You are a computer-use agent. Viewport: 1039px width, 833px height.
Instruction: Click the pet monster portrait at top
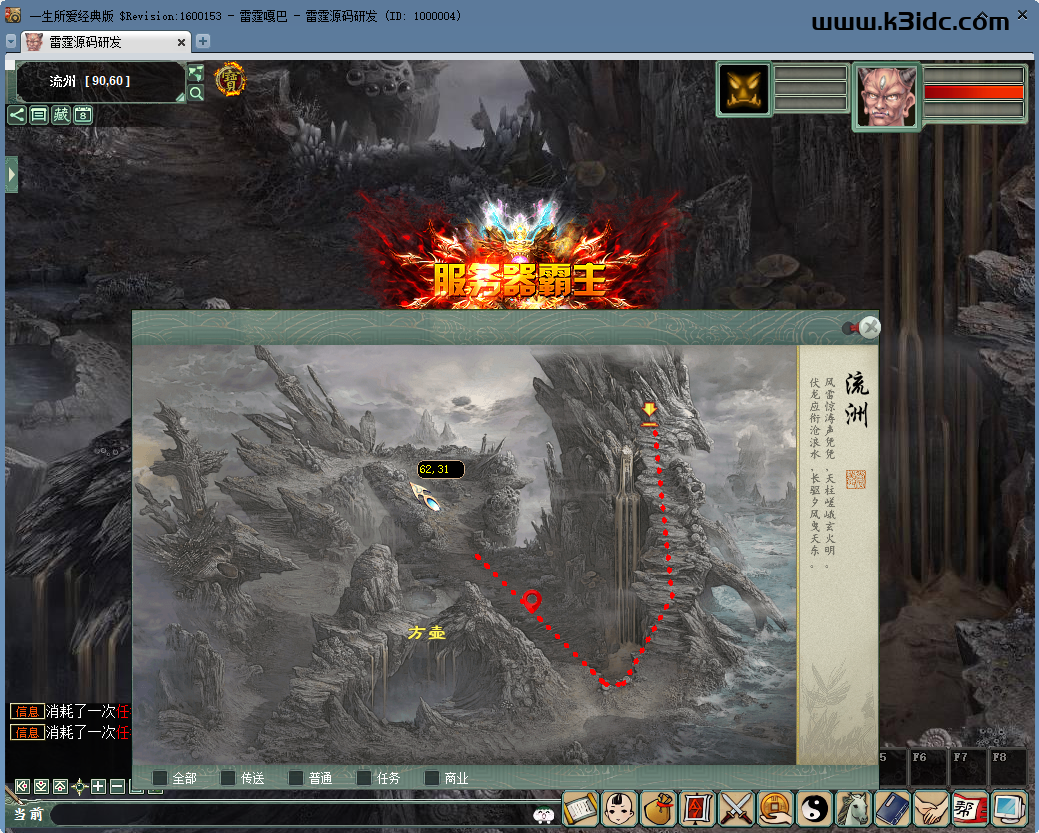(744, 89)
